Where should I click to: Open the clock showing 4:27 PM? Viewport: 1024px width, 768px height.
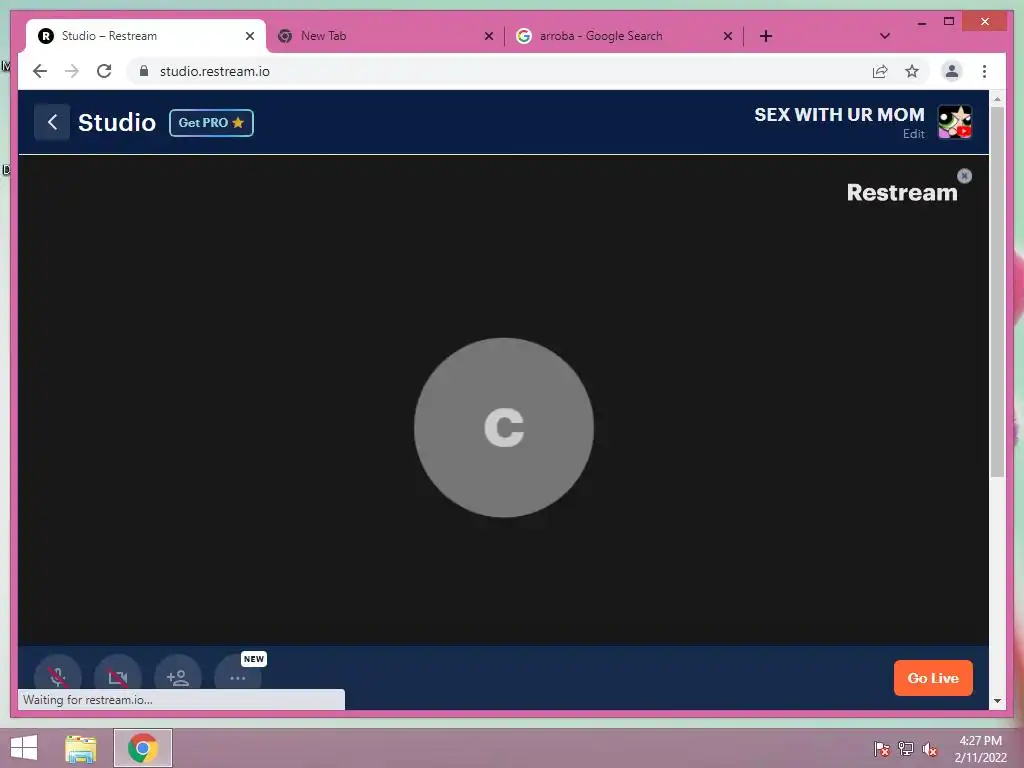tap(980, 749)
